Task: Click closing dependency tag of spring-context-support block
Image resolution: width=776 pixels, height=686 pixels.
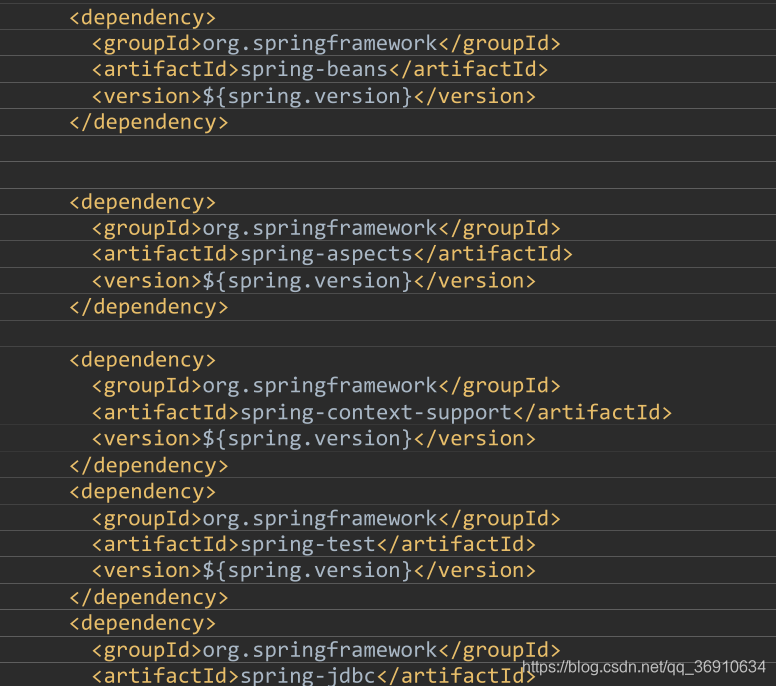Action: [148, 465]
